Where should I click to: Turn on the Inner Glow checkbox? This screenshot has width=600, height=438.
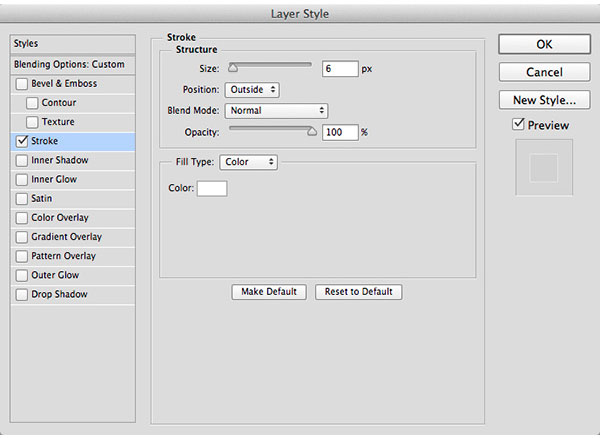(22, 179)
